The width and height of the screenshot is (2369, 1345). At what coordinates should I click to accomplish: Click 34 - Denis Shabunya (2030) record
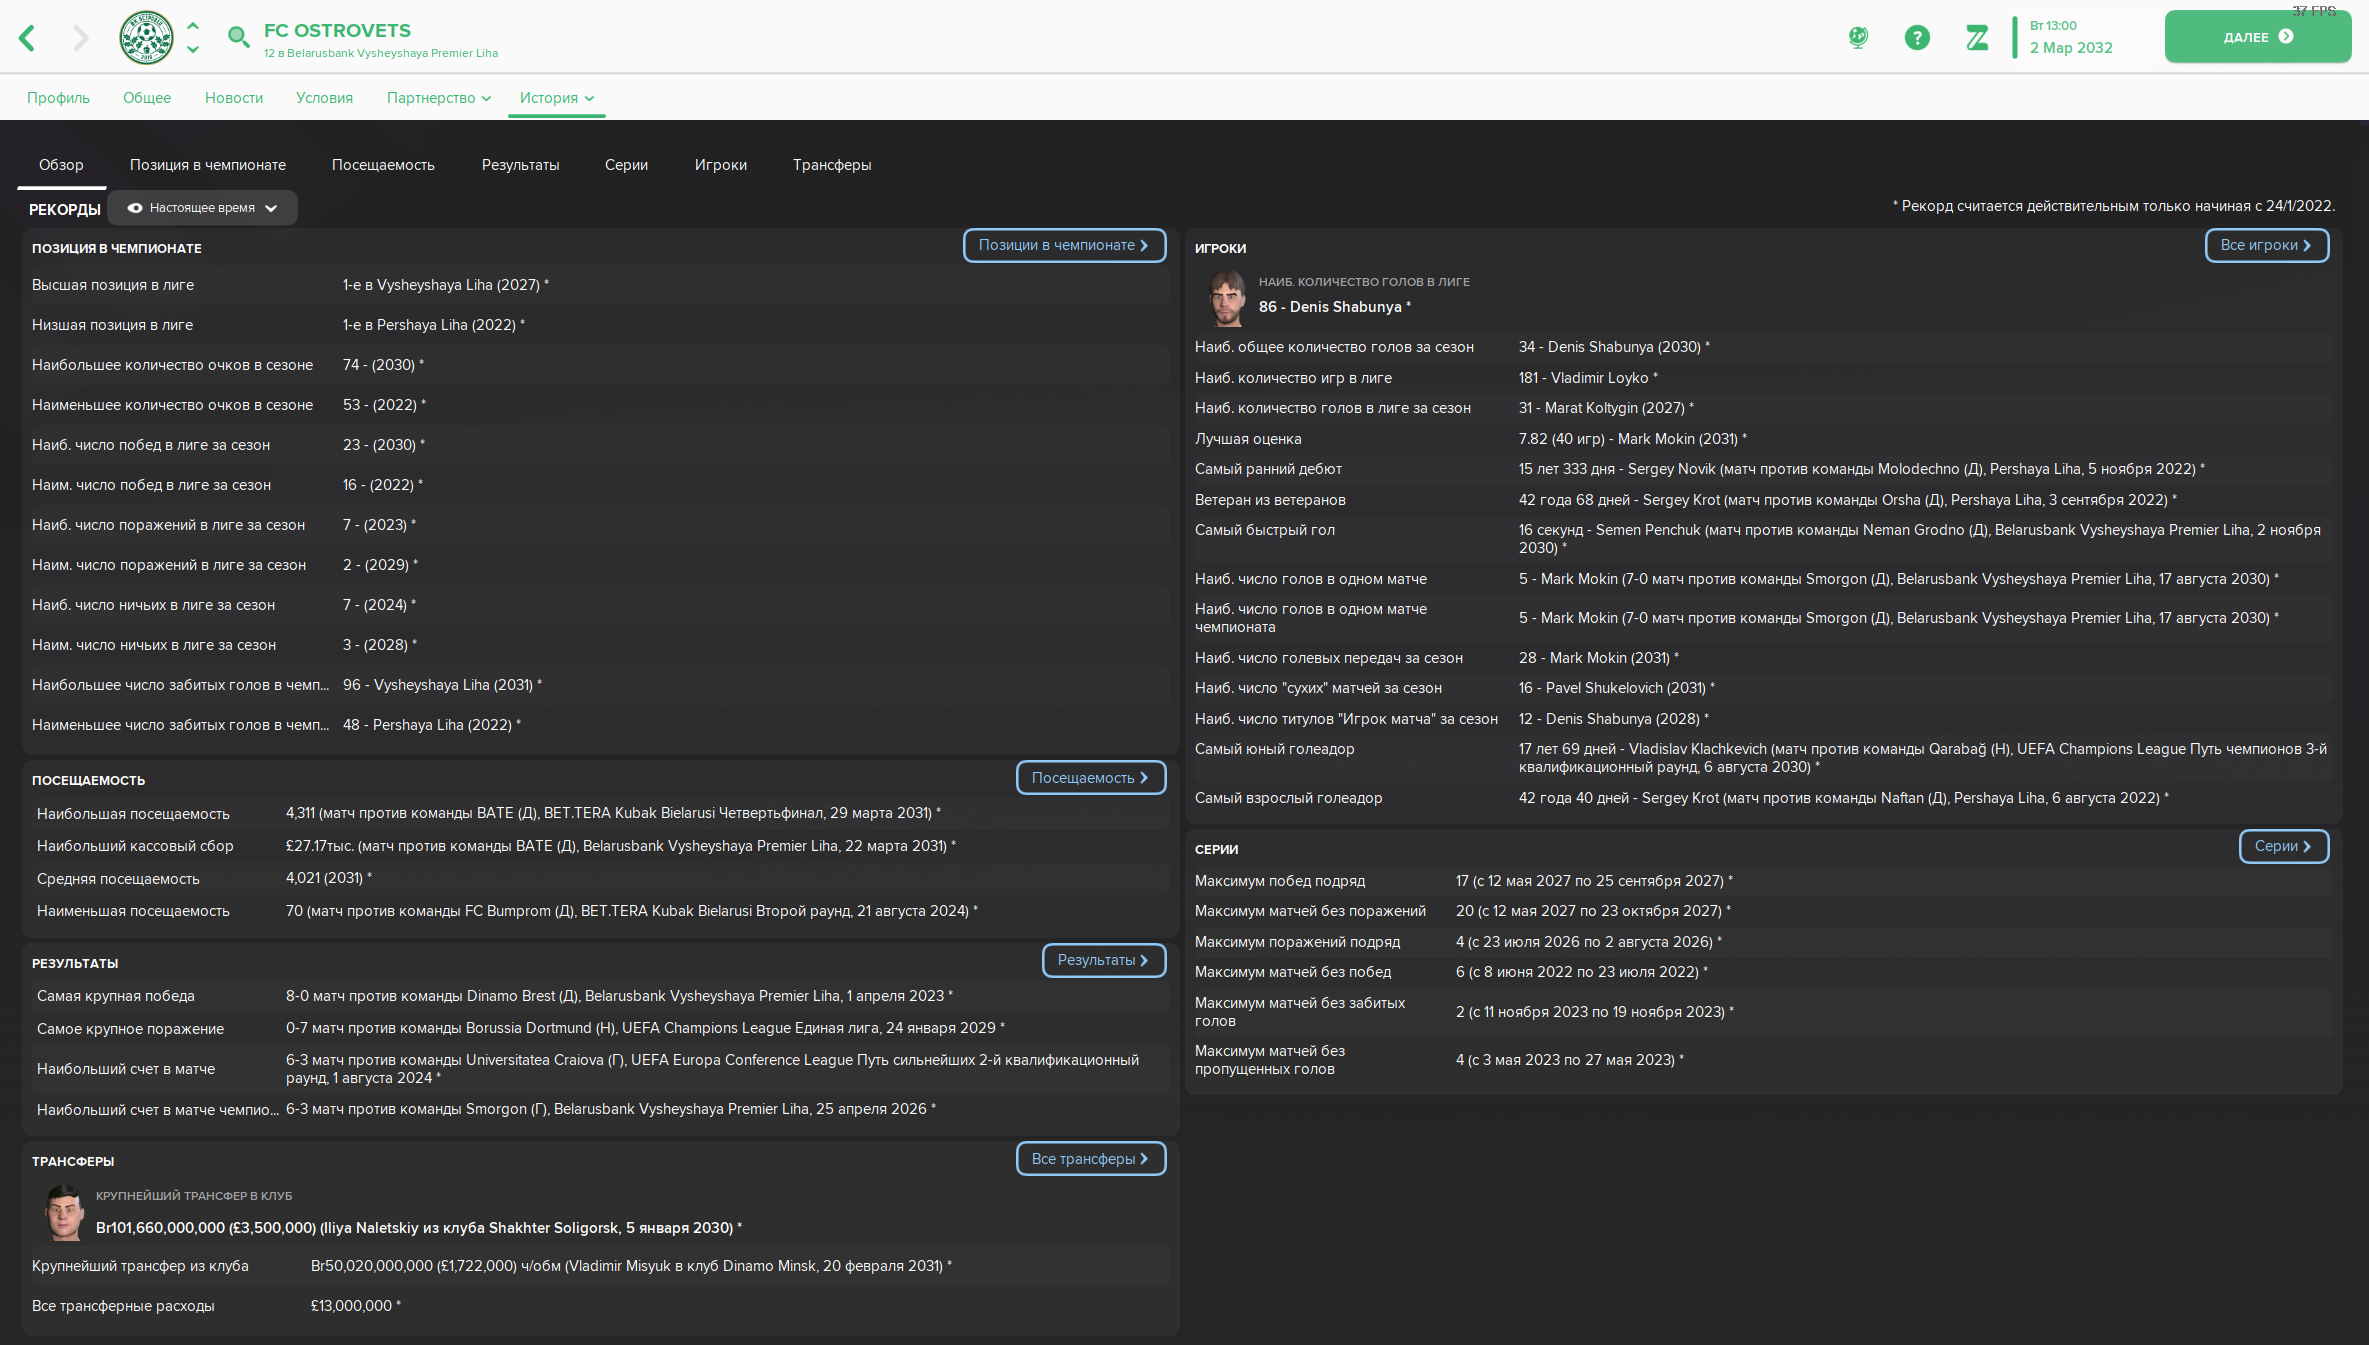(1614, 347)
